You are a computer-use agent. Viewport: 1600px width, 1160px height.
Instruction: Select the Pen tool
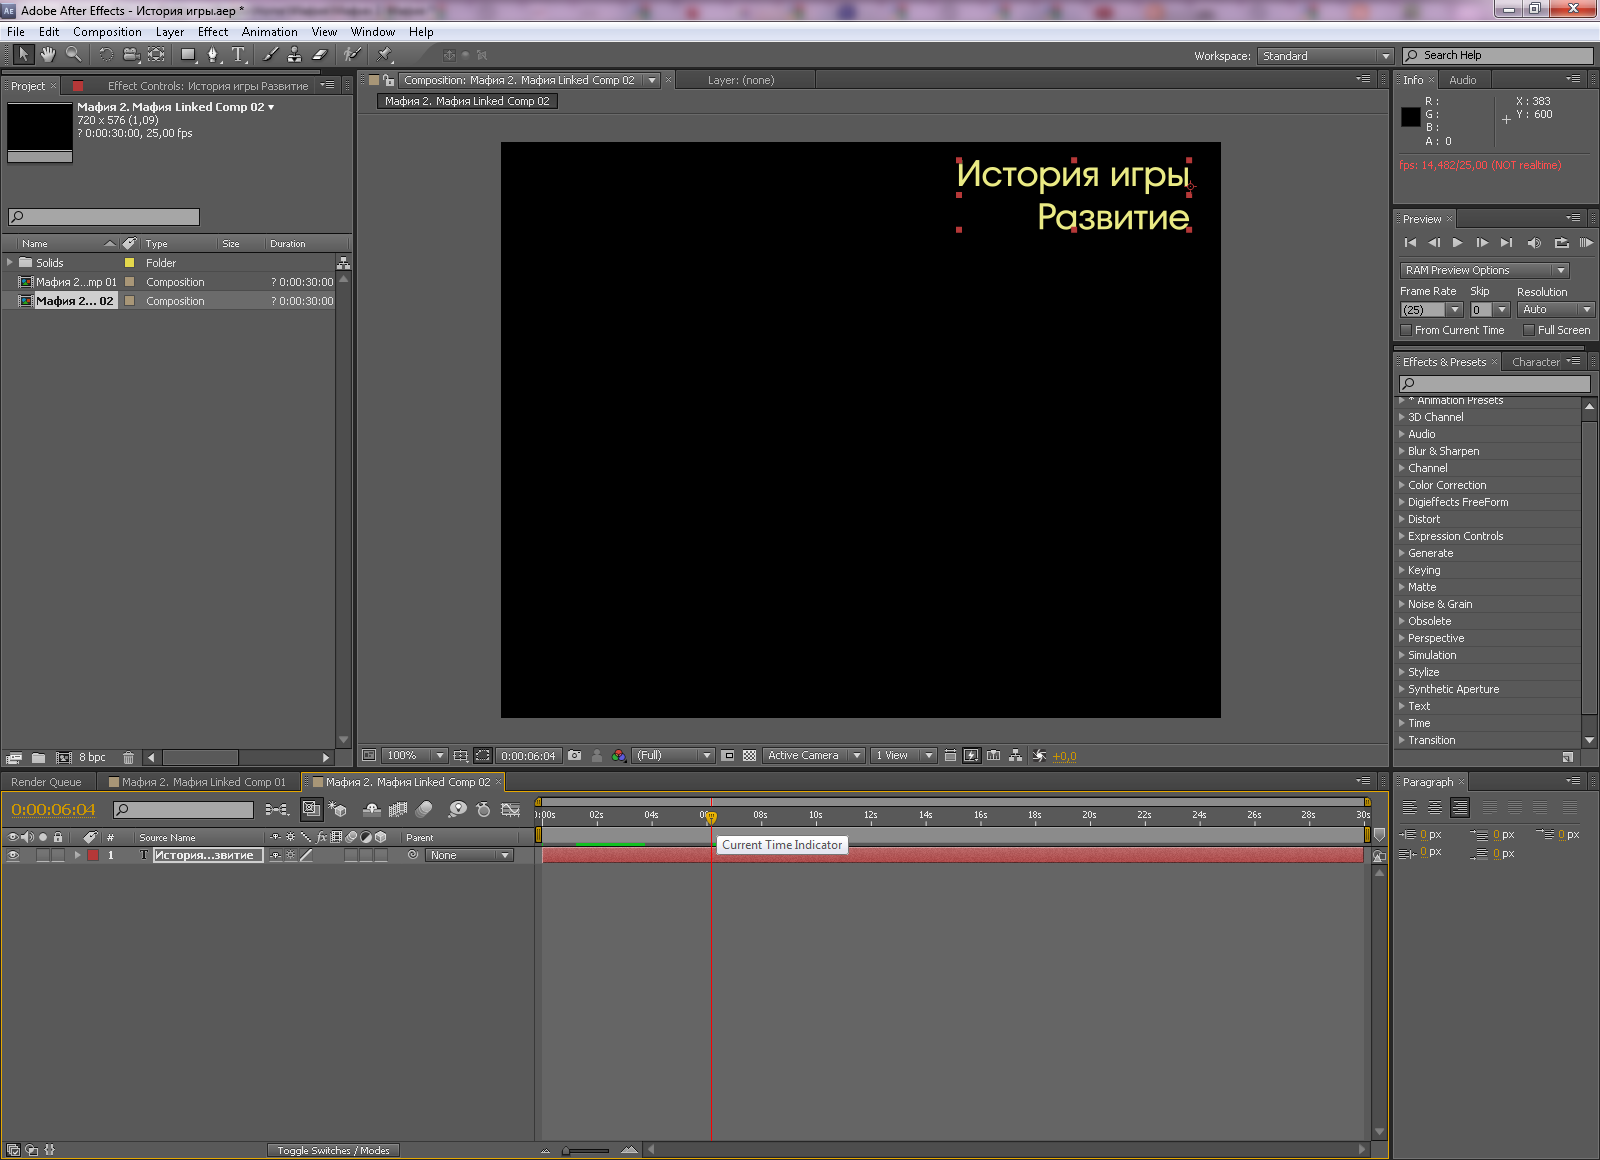coord(213,55)
